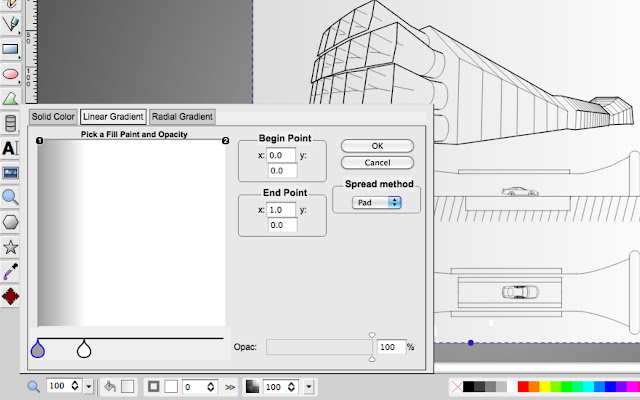Viewport: 640px width, 400px height.
Task: Click the gradient begin point marker 1
Action: pyautogui.click(x=40, y=141)
